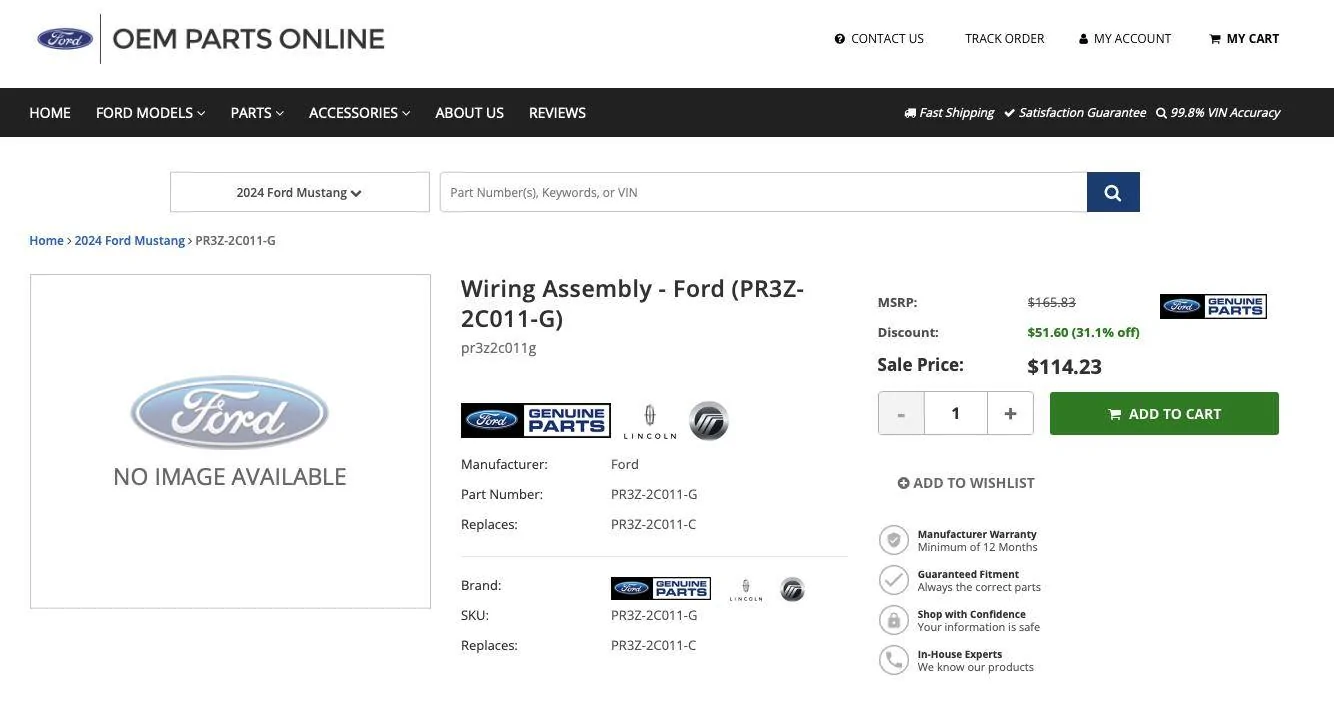1334x725 pixels.
Task: Increase quantity with the plus button
Action: point(1010,413)
